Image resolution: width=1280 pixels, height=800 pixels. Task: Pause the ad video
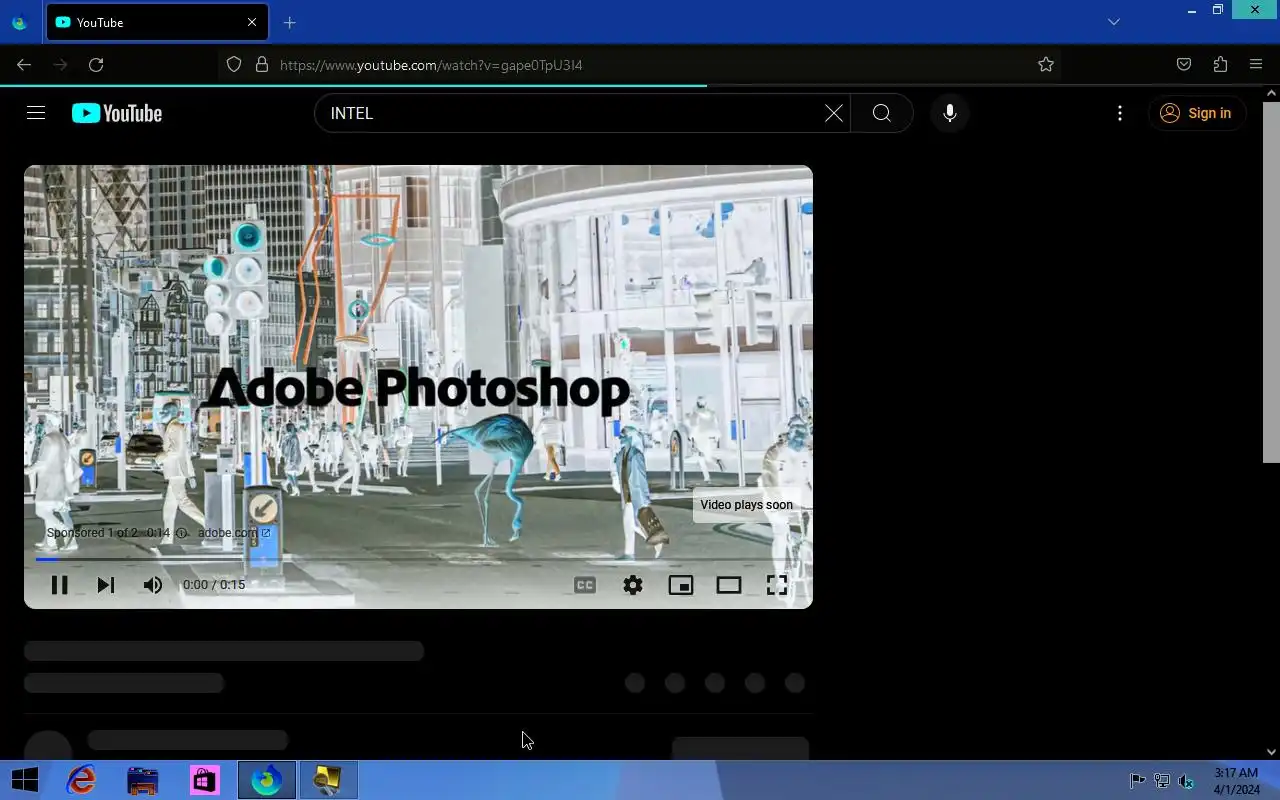pos(59,585)
